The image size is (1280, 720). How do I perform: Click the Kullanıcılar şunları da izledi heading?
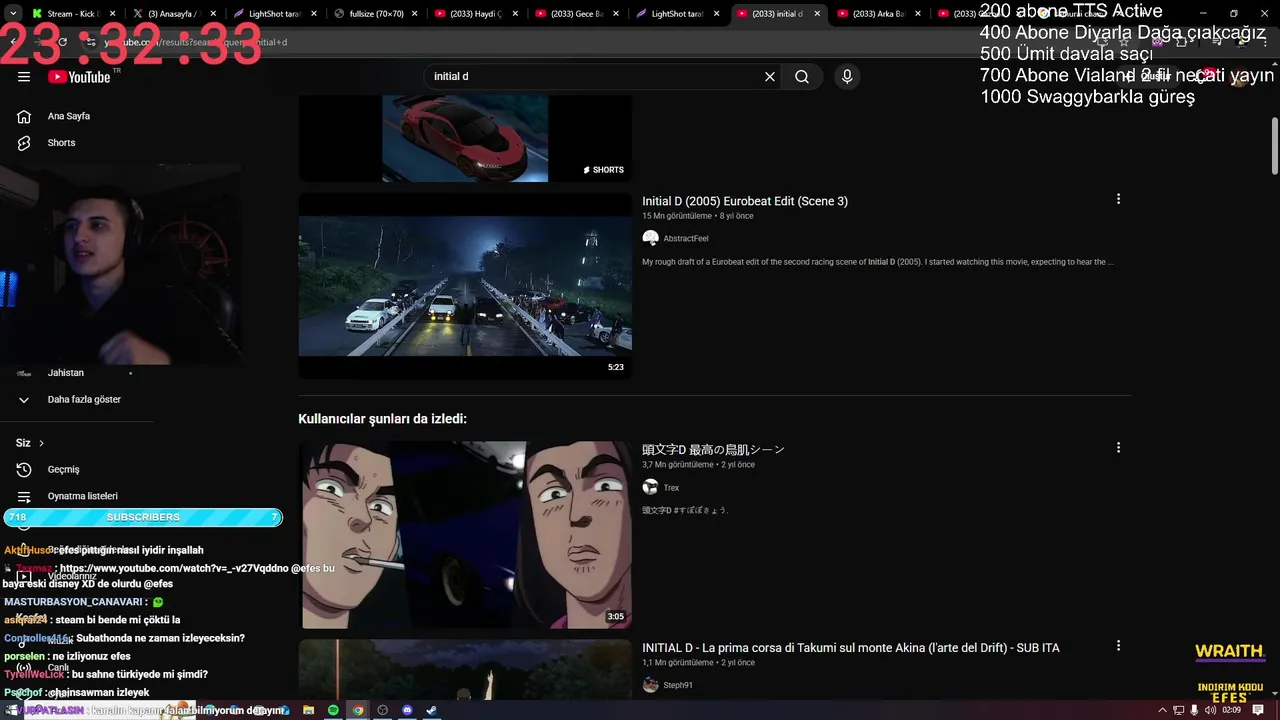pyautogui.click(x=382, y=419)
